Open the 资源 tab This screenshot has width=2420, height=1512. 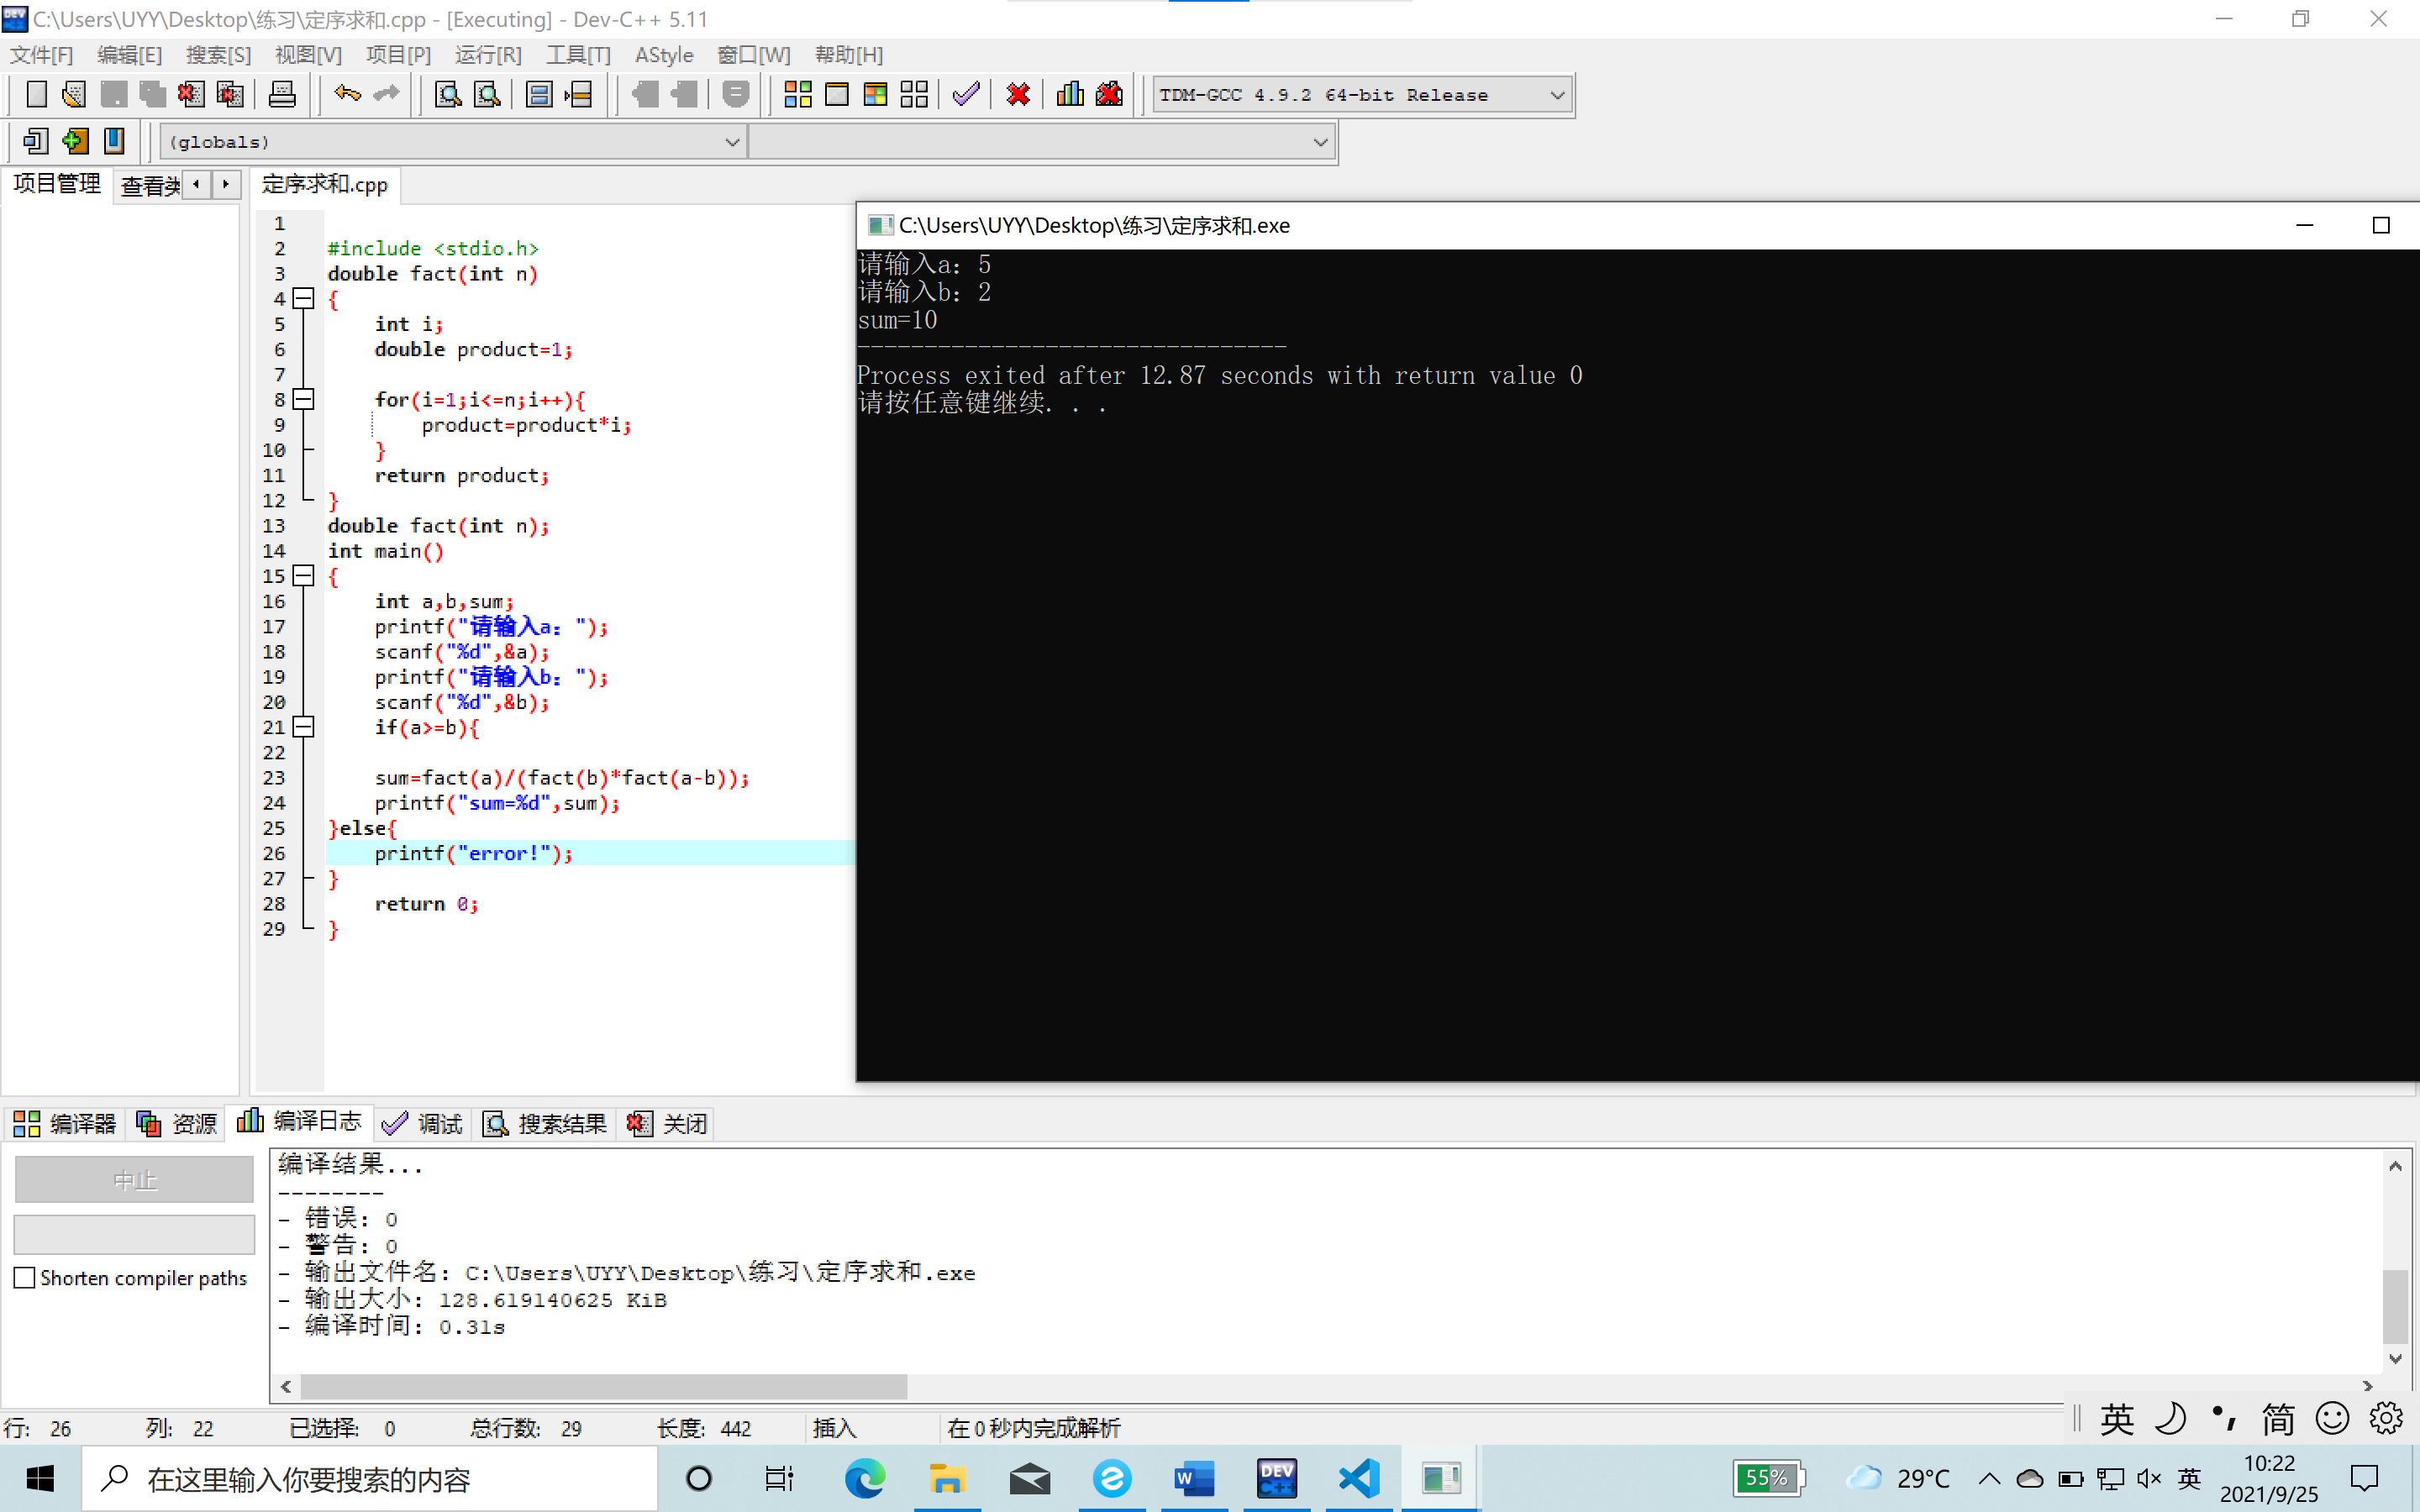[177, 1123]
